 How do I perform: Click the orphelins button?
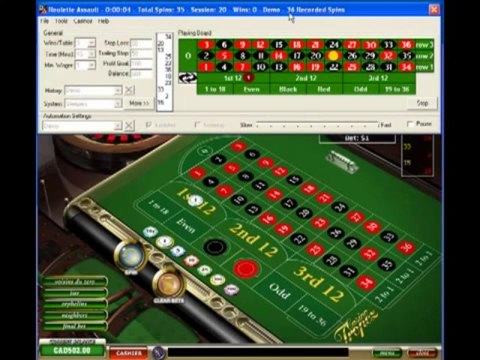75,304
